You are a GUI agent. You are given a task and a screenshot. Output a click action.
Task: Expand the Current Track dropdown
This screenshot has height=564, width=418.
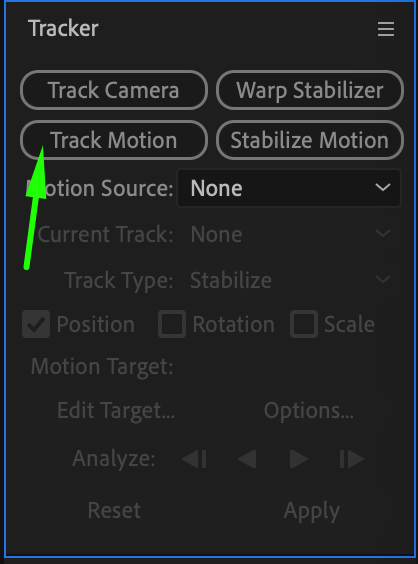(x=289, y=234)
